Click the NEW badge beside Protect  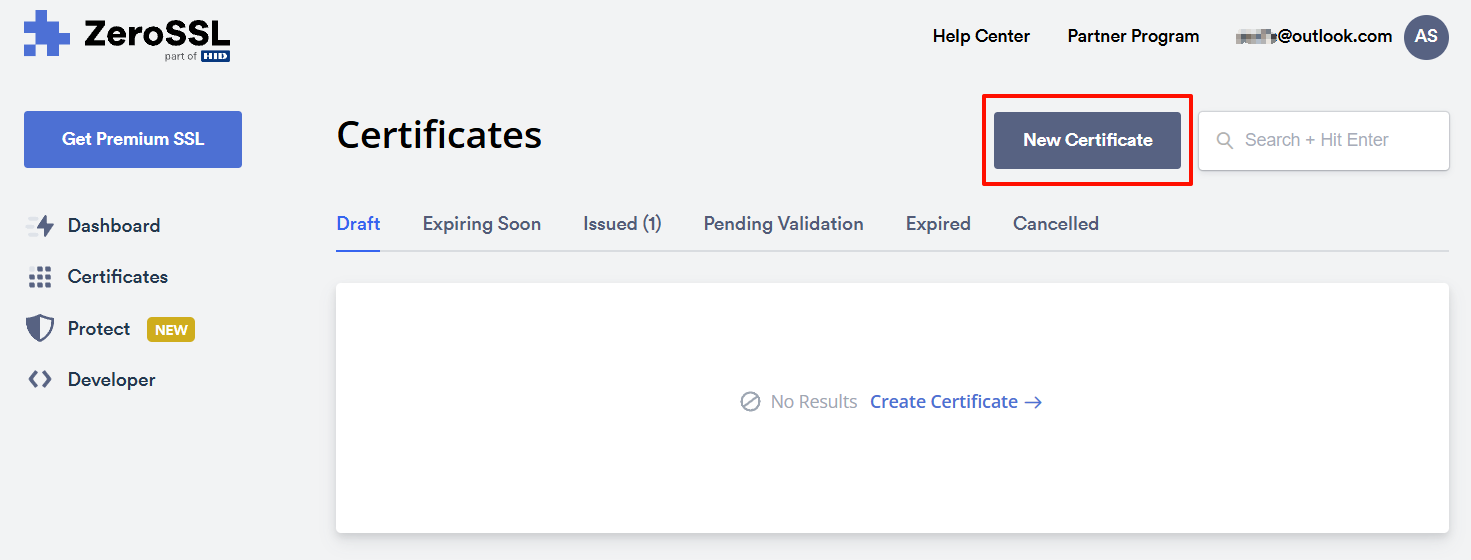(171, 330)
